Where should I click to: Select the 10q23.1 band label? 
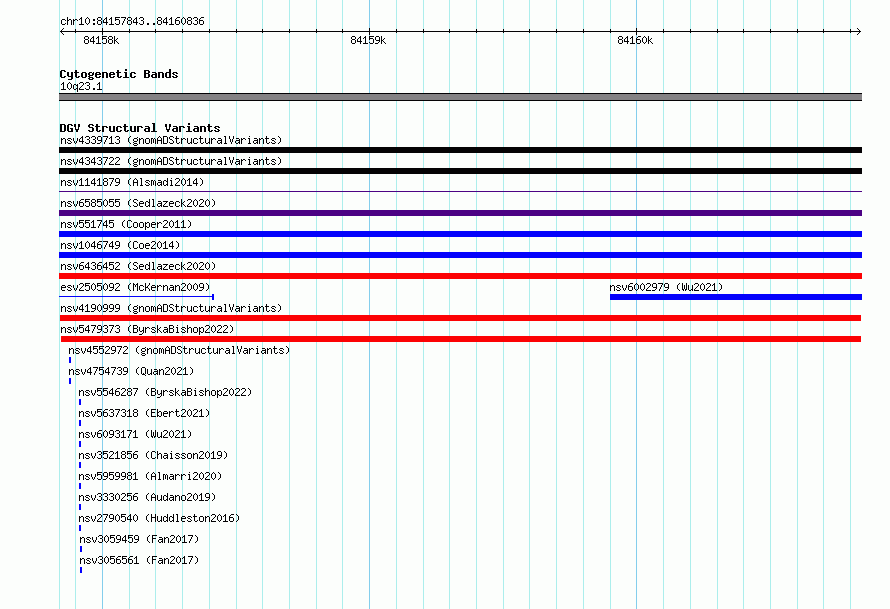point(81,86)
